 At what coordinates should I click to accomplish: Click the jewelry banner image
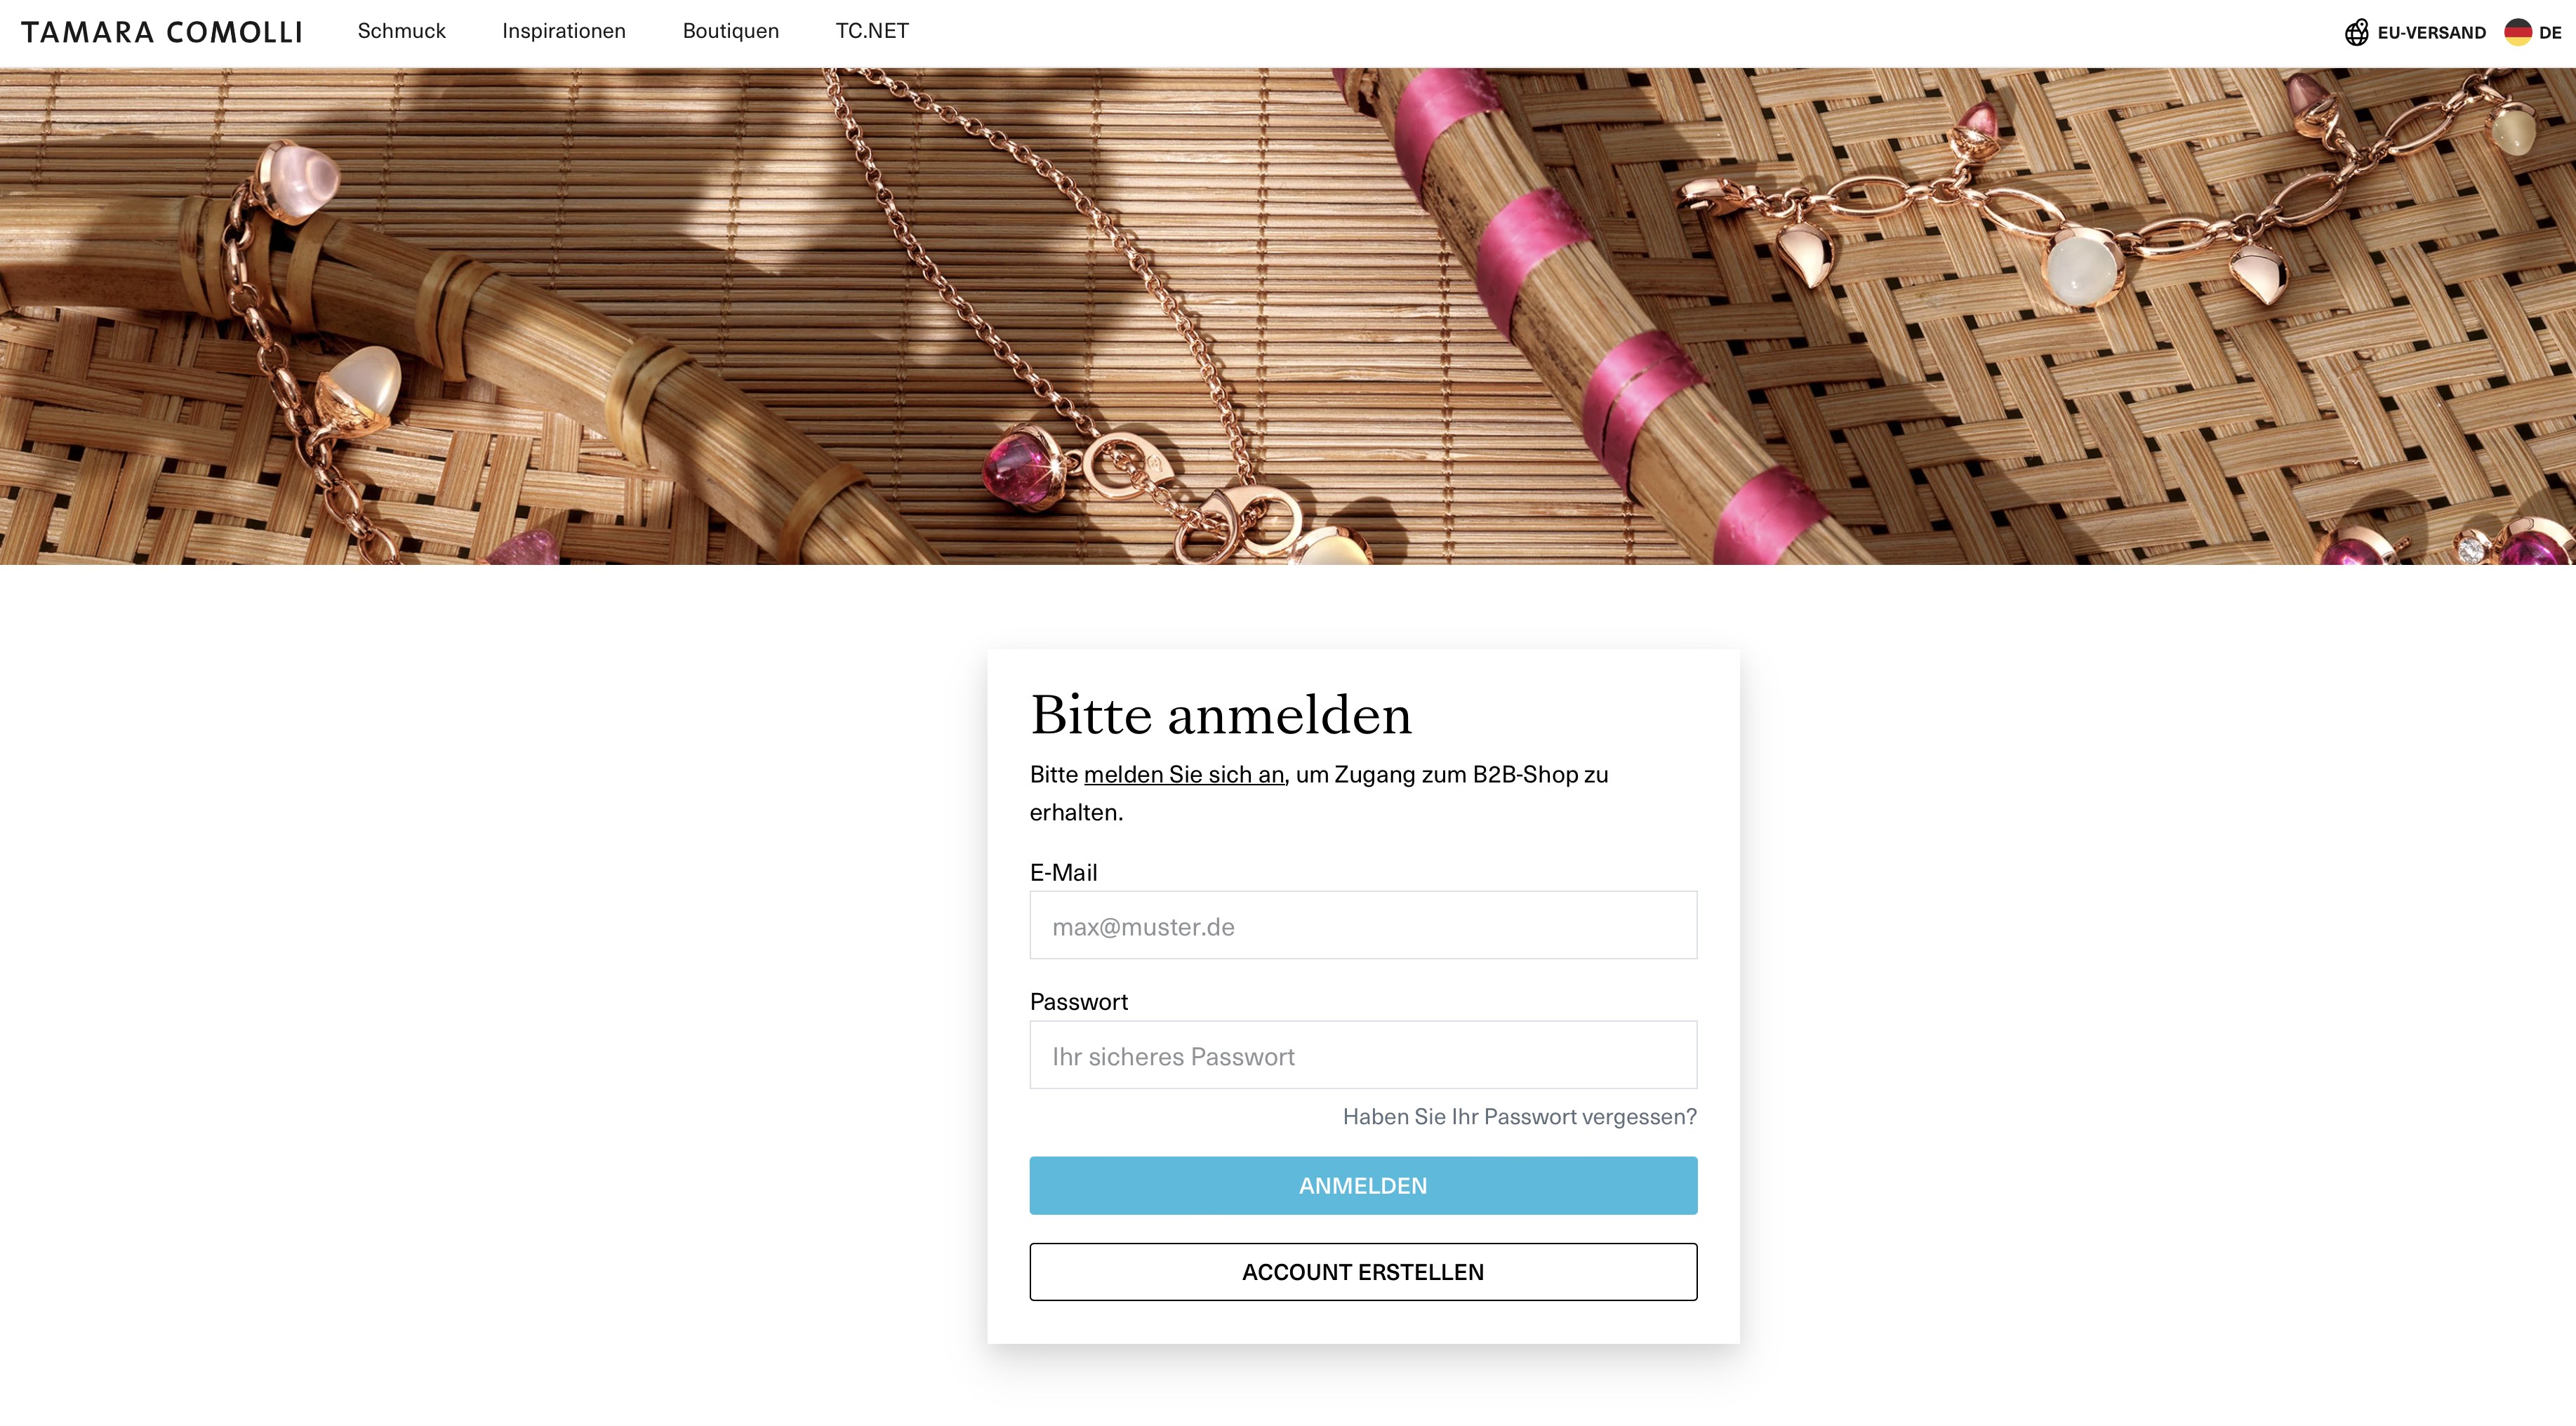(x=1288, y=316)
